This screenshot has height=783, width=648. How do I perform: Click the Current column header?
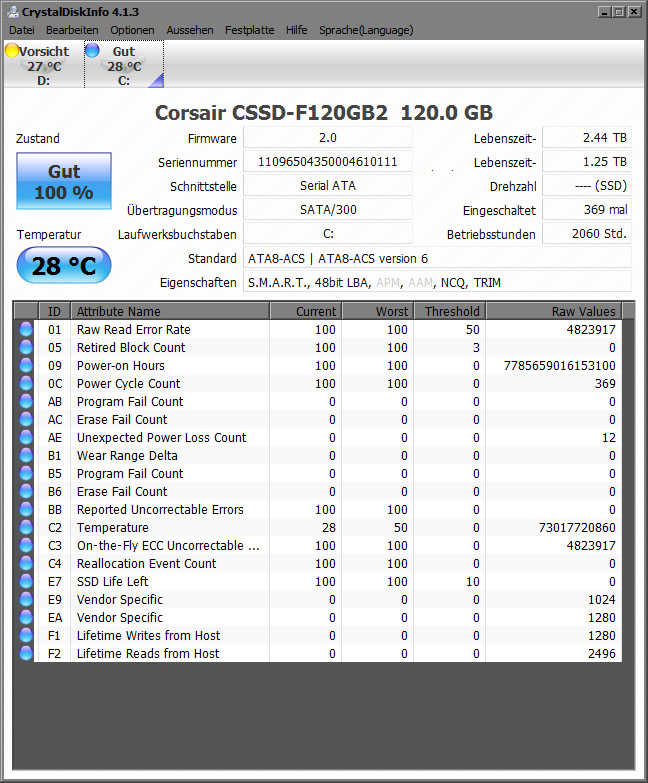(x=306, y=312)
